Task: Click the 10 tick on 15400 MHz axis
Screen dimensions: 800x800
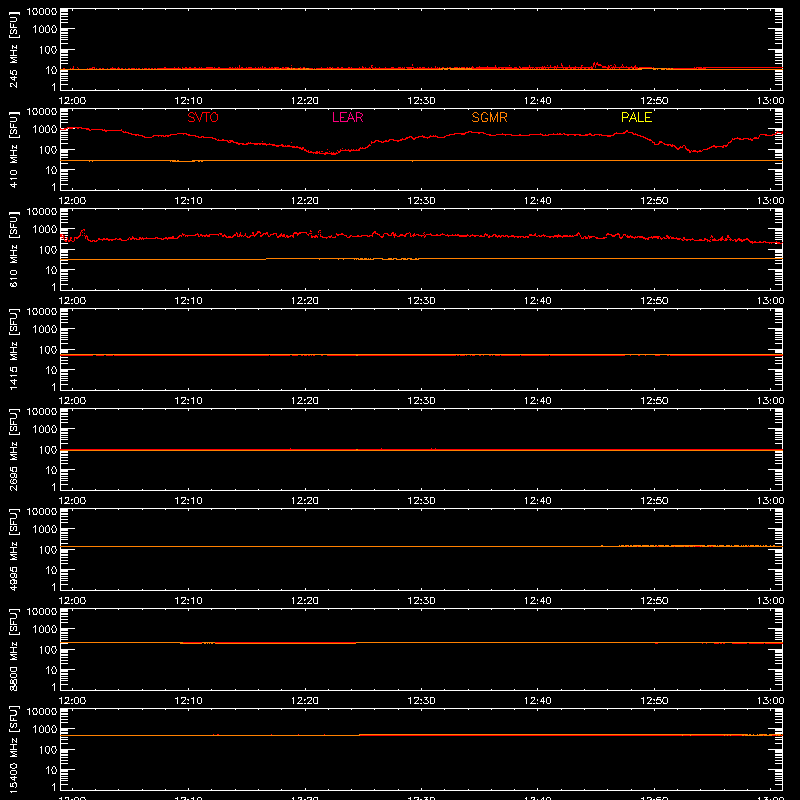Action: (51, 770)
